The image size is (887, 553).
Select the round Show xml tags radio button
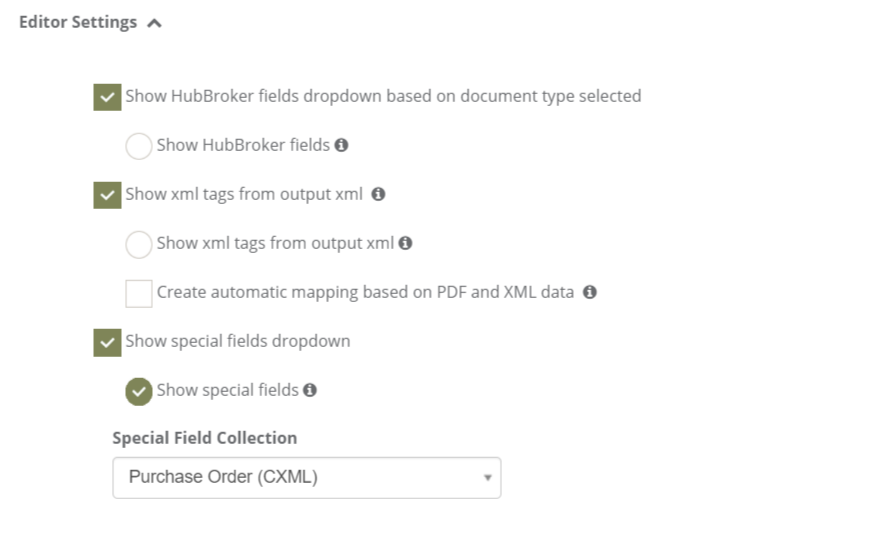pyautogui.click(x=139, y=244)
